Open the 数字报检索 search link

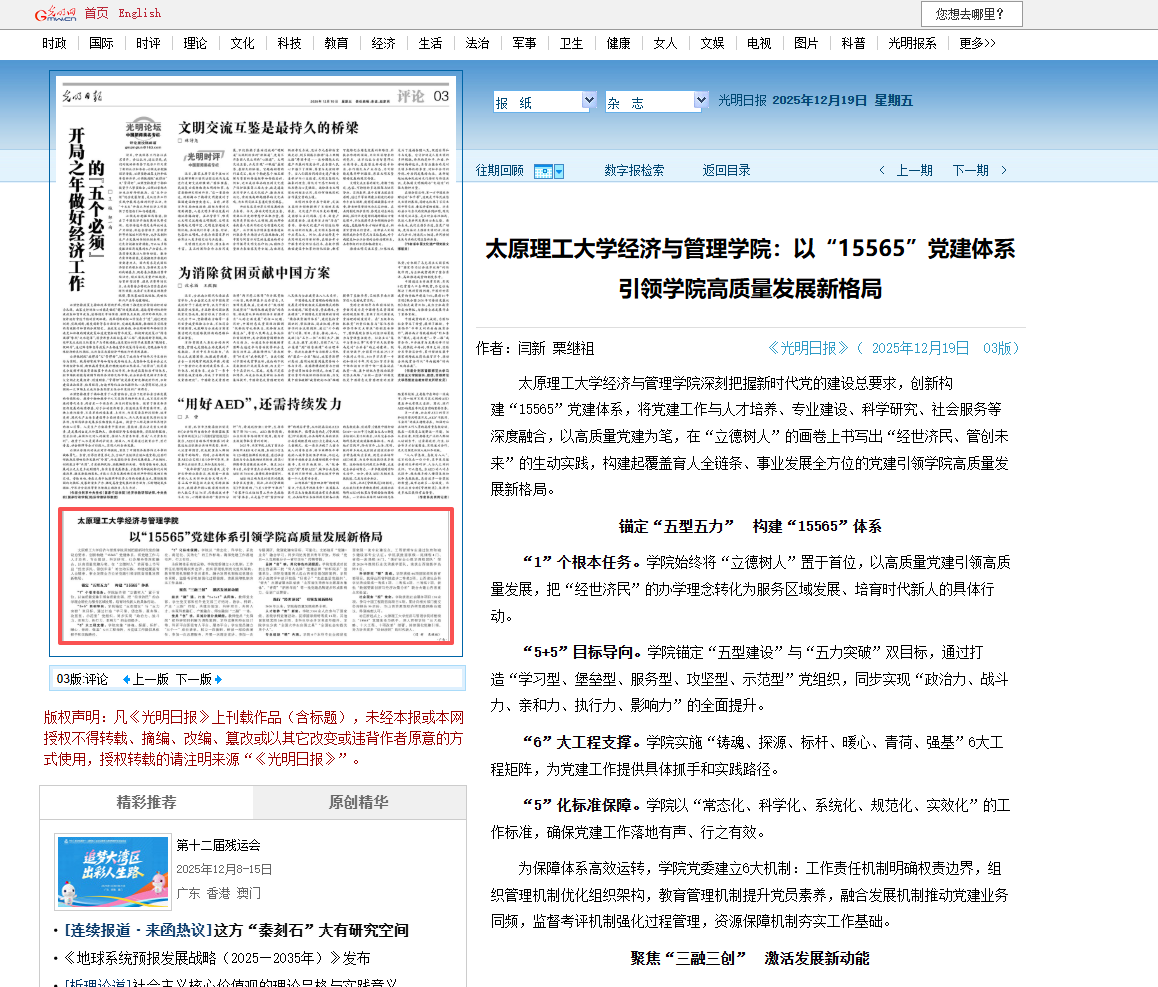(x=634, y=171)
